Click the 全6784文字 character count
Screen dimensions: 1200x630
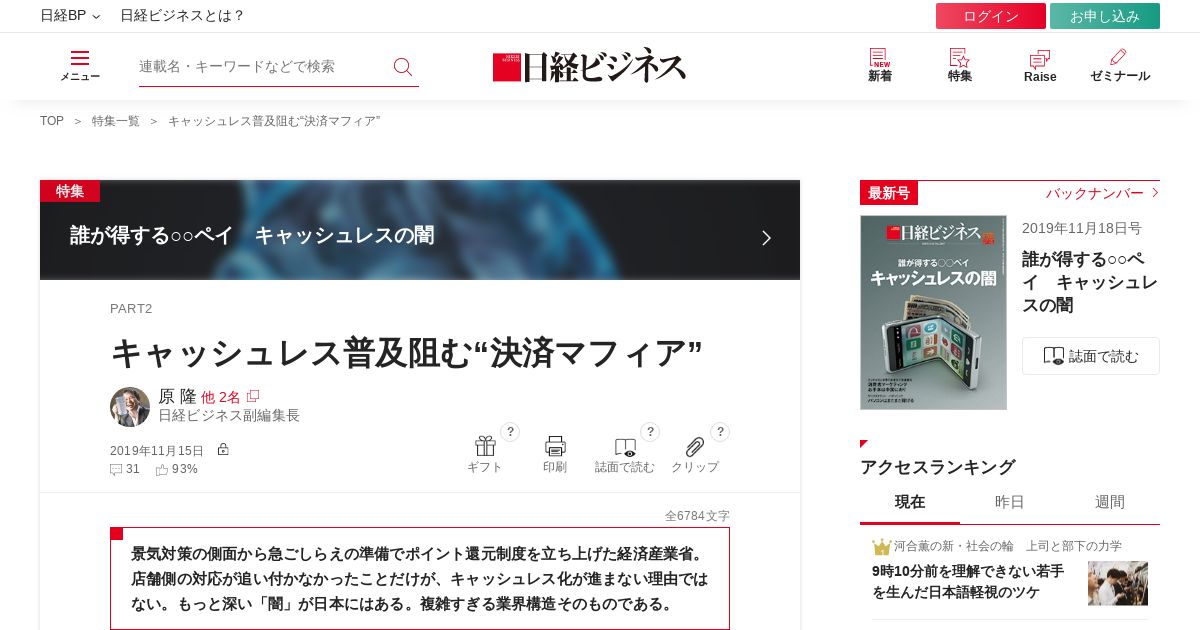pos(697,516)
